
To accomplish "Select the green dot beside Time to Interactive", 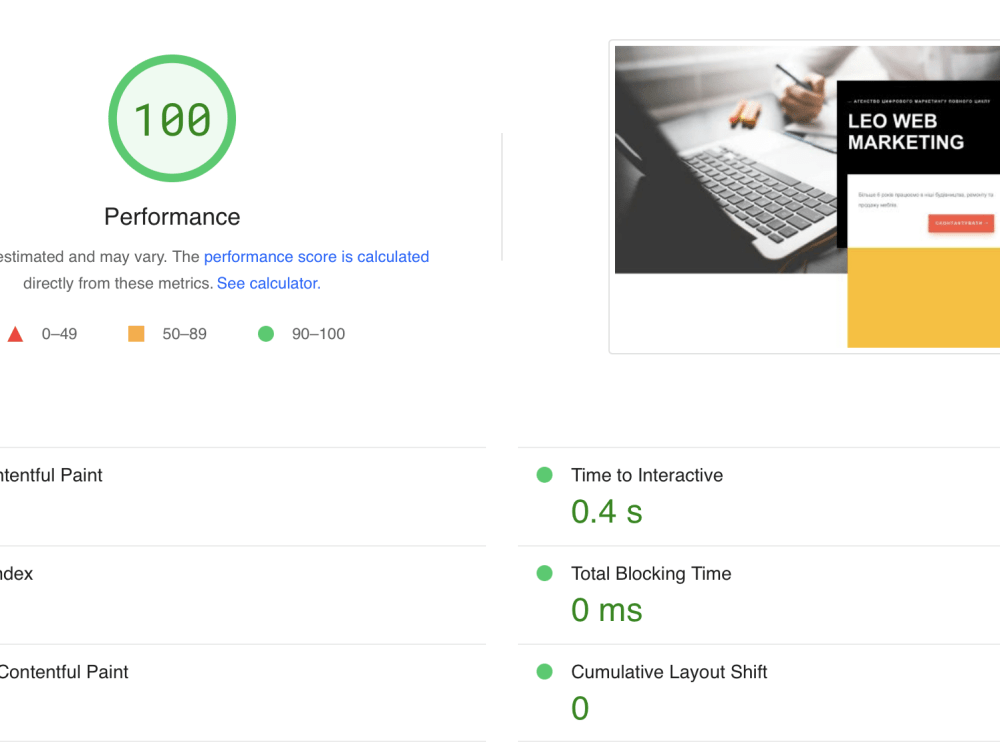I will (x=544, y=475).
